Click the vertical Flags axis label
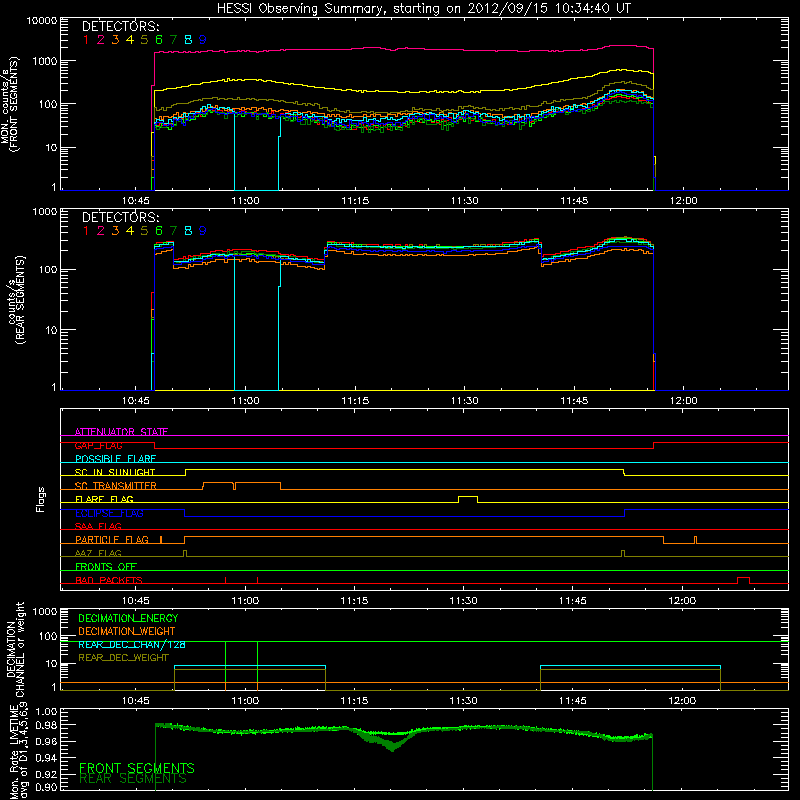The width and height of the screenshot is (800, 800). [40, 499]
